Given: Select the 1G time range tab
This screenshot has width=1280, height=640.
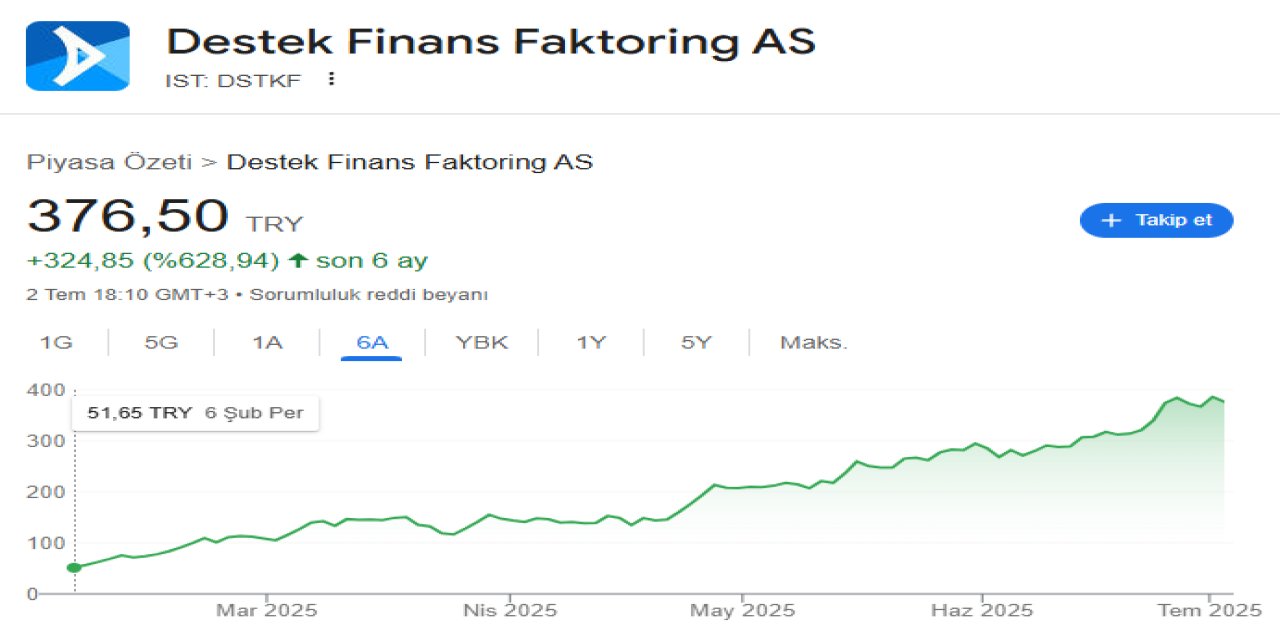Looking at the screenshot, I should coord(56,342).
